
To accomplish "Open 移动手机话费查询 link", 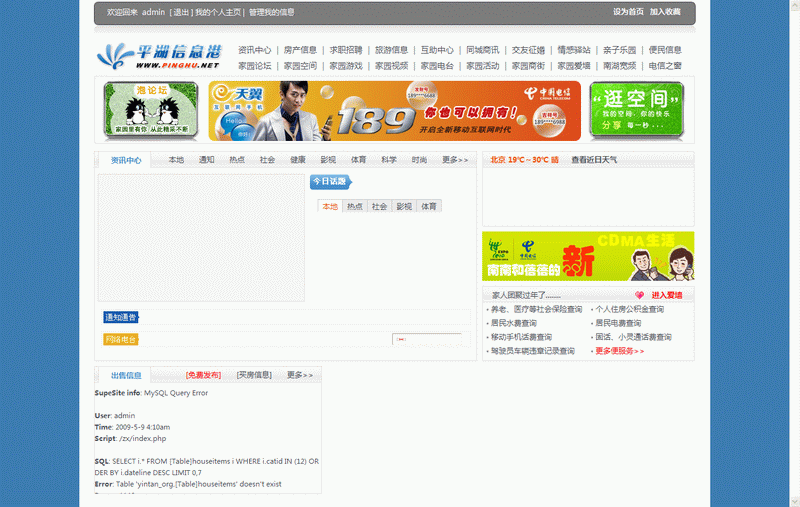I will tap(521, 337).
